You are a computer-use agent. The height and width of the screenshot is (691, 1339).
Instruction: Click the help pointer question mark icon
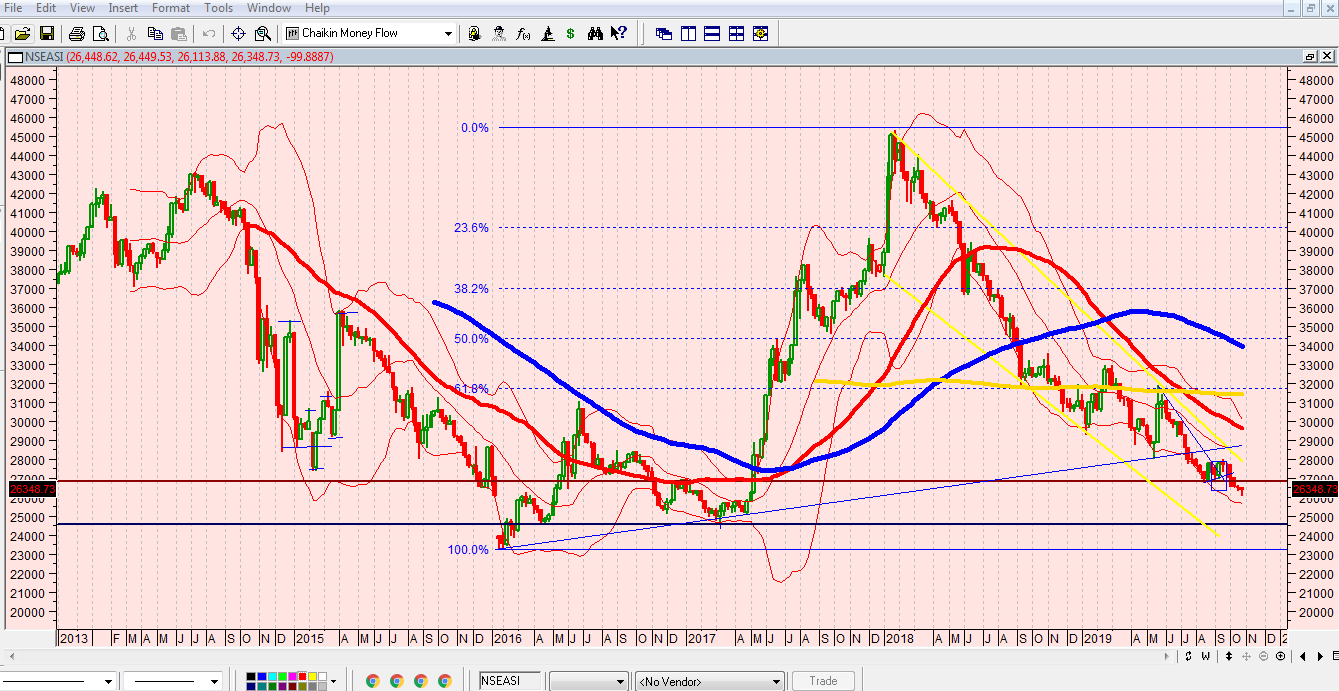[x=619, y=33]
